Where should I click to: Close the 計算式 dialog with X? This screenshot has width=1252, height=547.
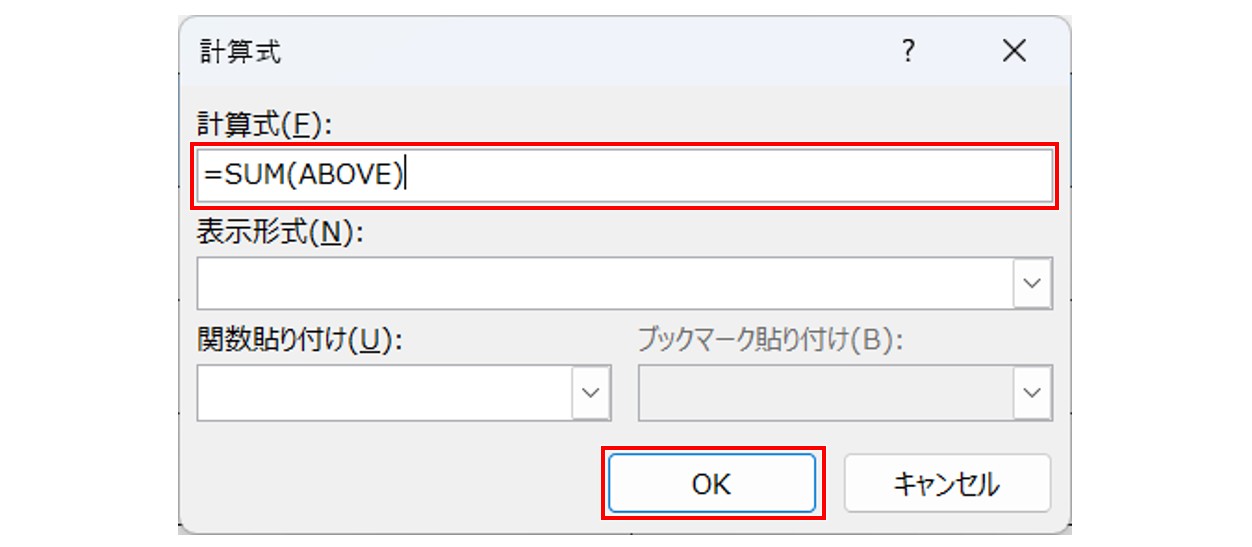[x=1014, y=52]
